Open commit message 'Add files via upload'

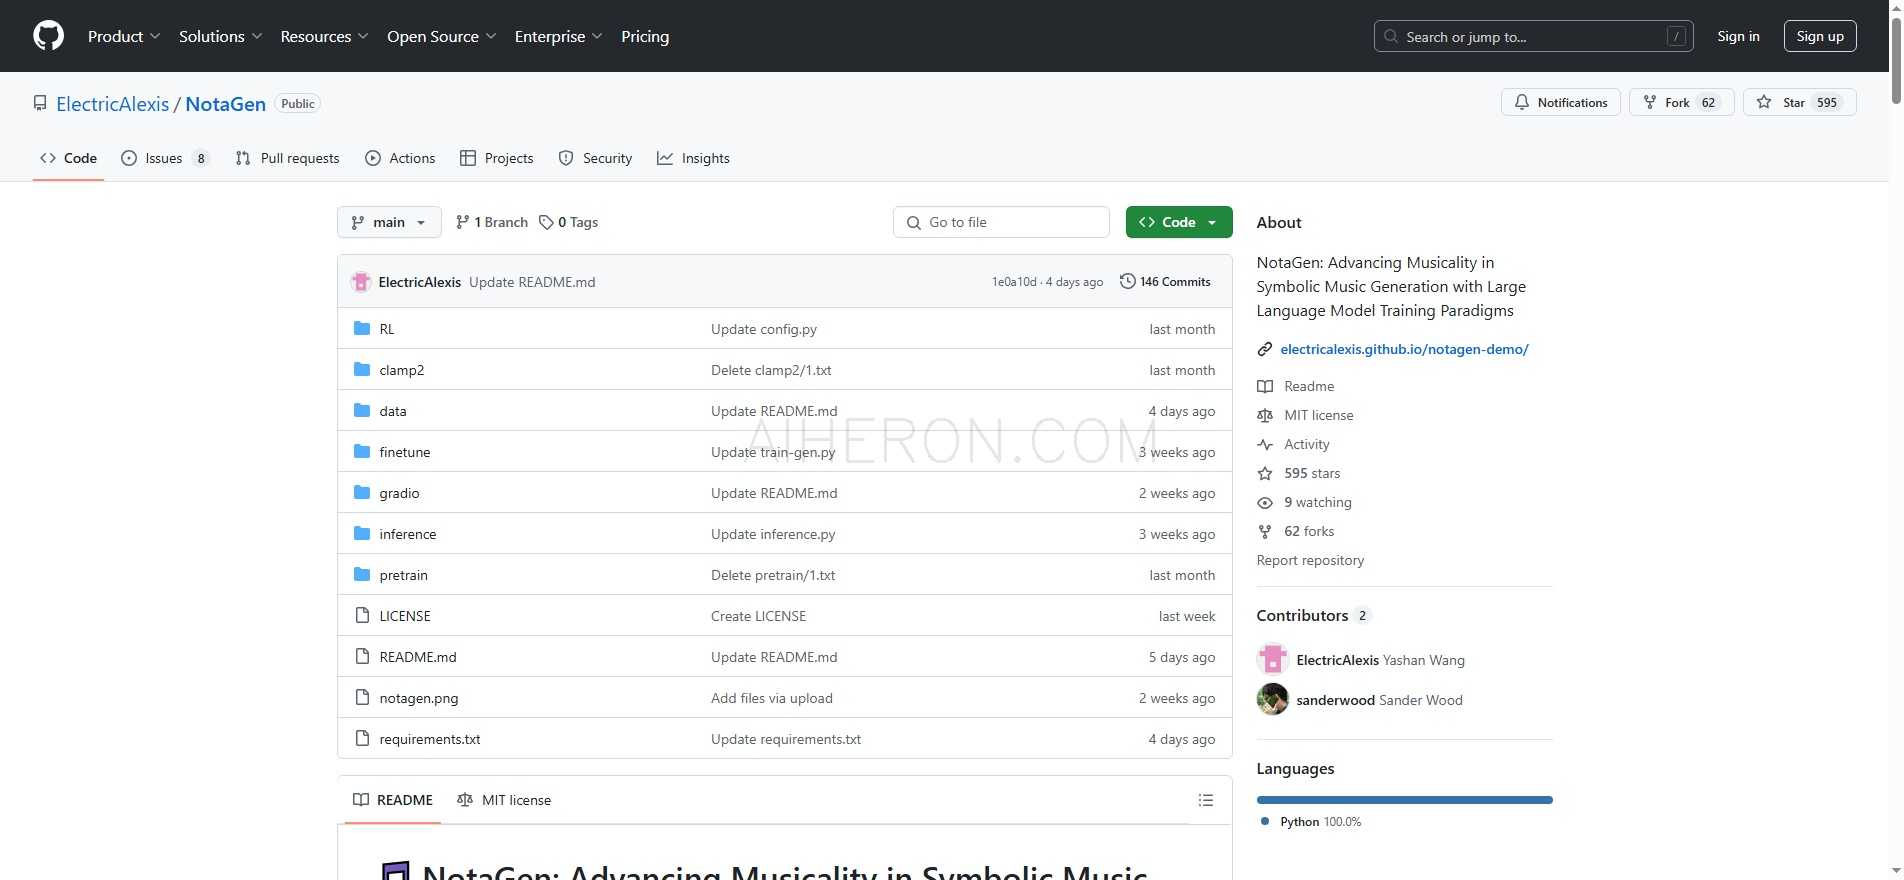click(x=771, y=698)
